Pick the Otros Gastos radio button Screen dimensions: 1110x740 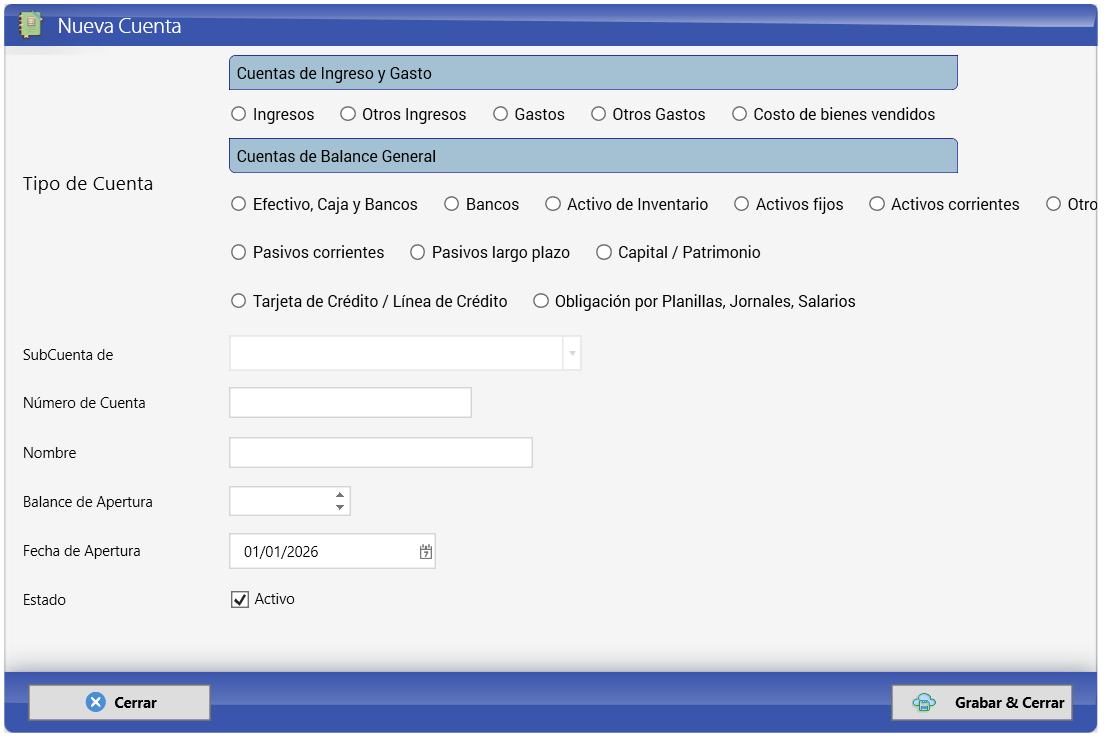tap(598, 114)
